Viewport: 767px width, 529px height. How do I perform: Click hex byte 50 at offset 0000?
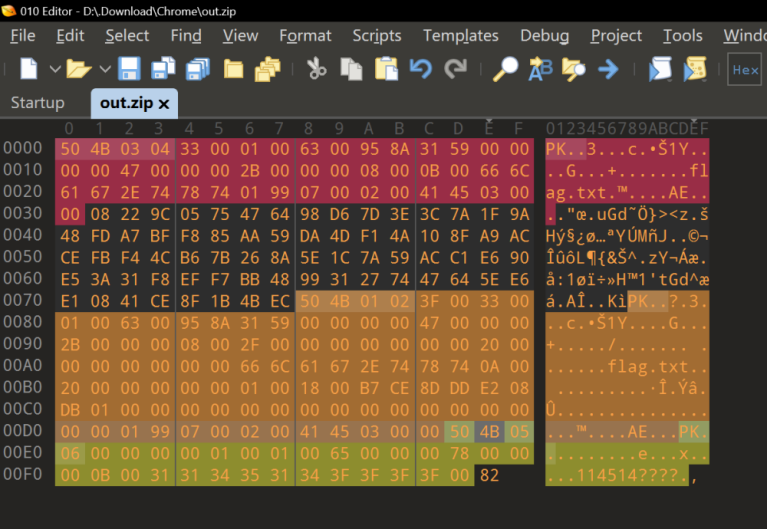coord(69,149)
